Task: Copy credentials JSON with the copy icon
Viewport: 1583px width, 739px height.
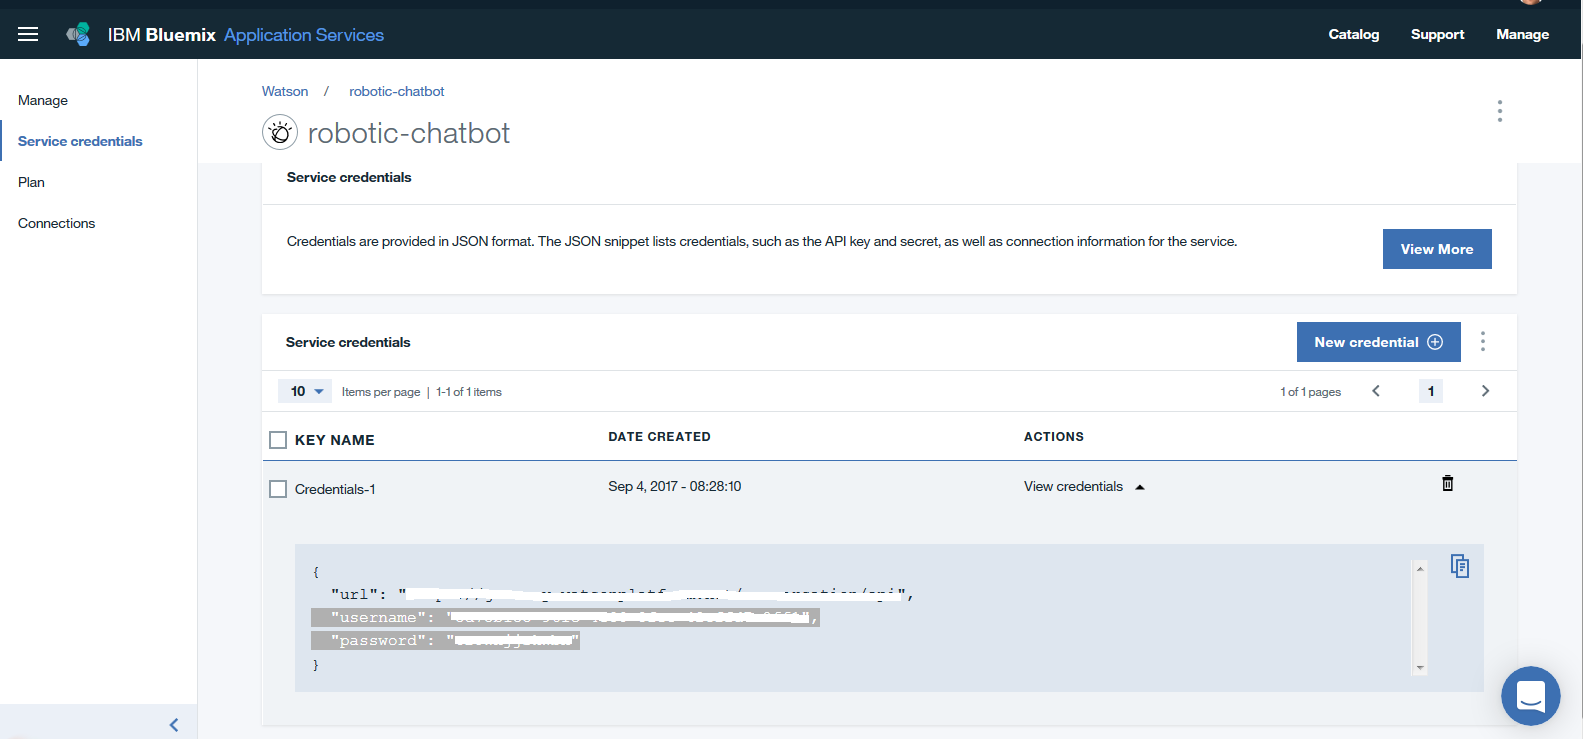Action: pyautogui.click(x=1460, y=566)
